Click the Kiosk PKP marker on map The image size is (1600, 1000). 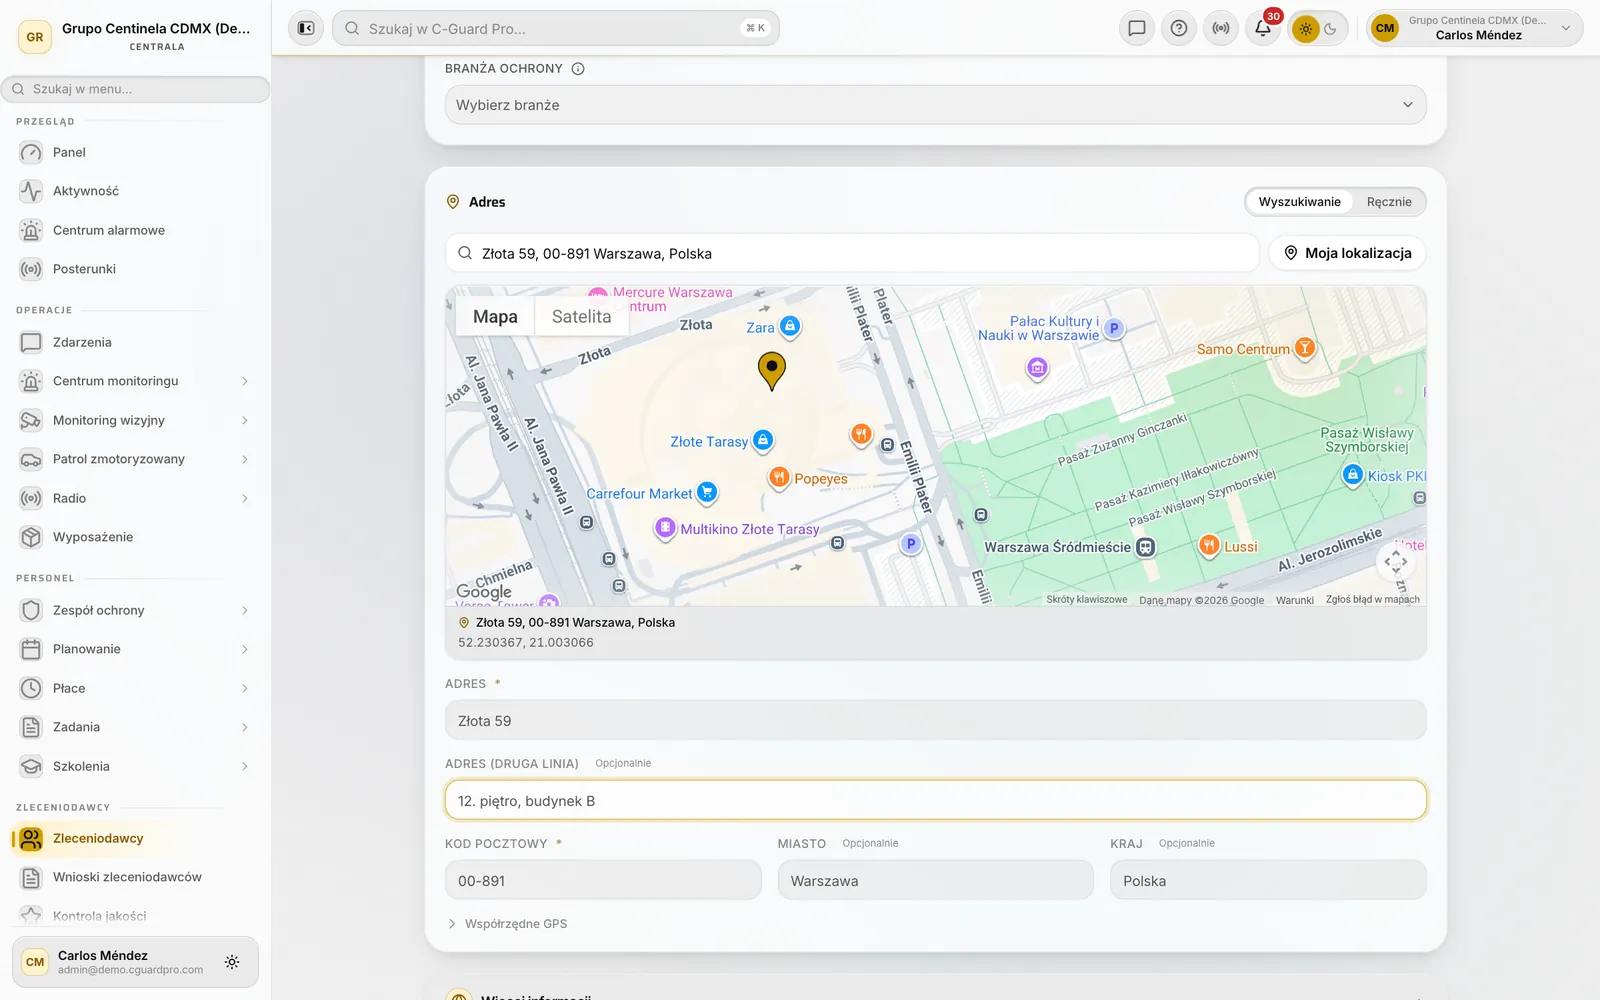click(x=1352, y=475)
